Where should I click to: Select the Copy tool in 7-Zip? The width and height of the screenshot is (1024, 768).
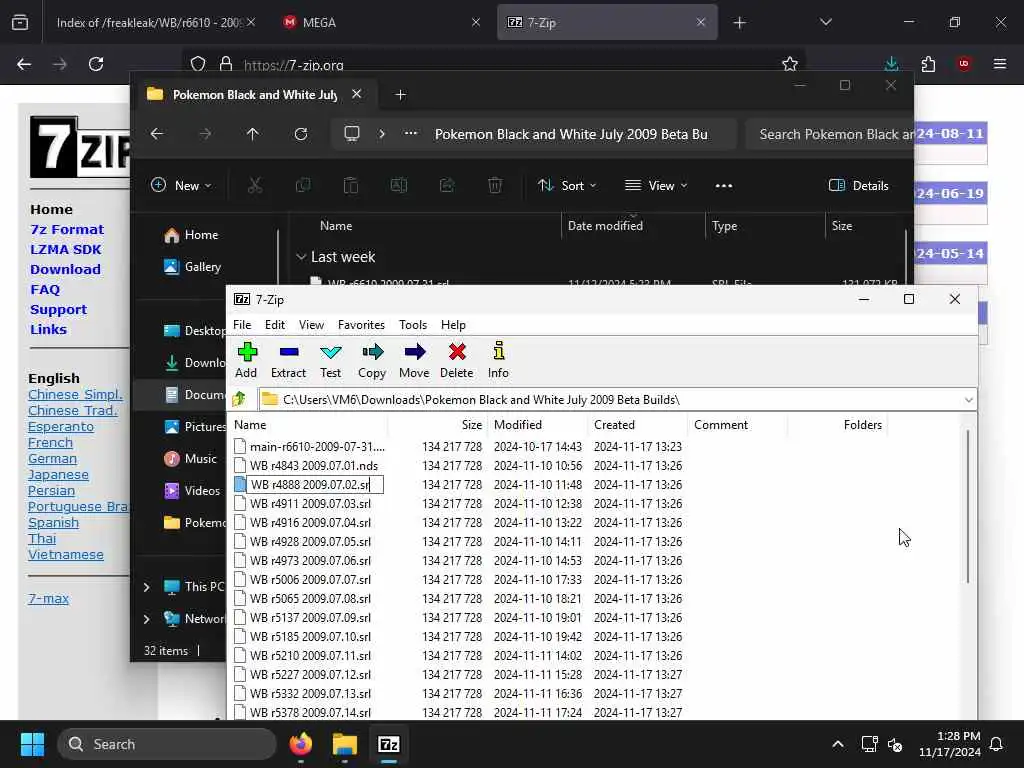372,360
